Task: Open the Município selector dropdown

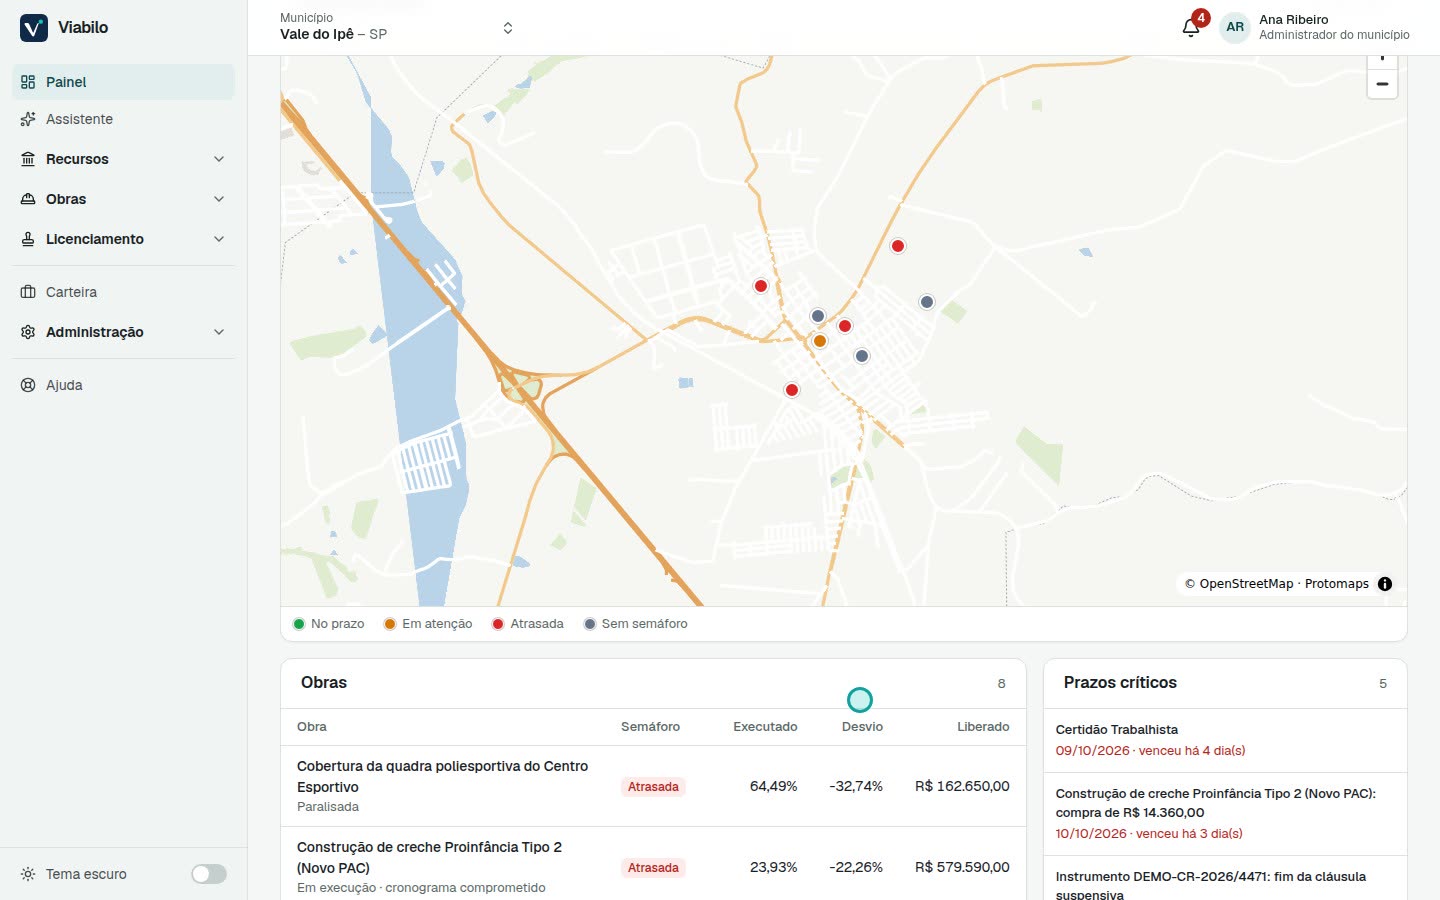Action: point(397,27)
